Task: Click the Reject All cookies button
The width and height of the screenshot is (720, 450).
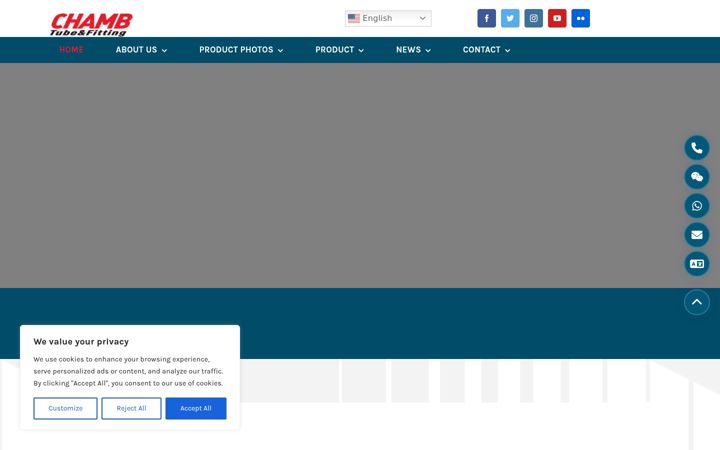Action: (x=131, y=408)
